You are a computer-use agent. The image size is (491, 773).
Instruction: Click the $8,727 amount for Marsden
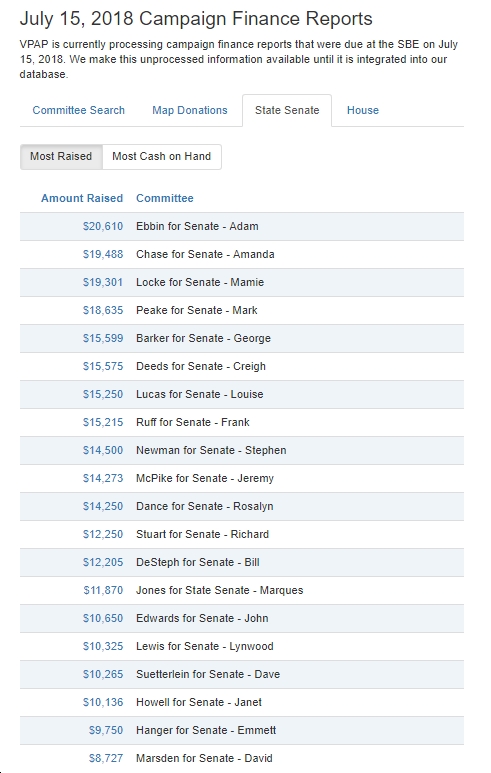click(x=106, y=758)
